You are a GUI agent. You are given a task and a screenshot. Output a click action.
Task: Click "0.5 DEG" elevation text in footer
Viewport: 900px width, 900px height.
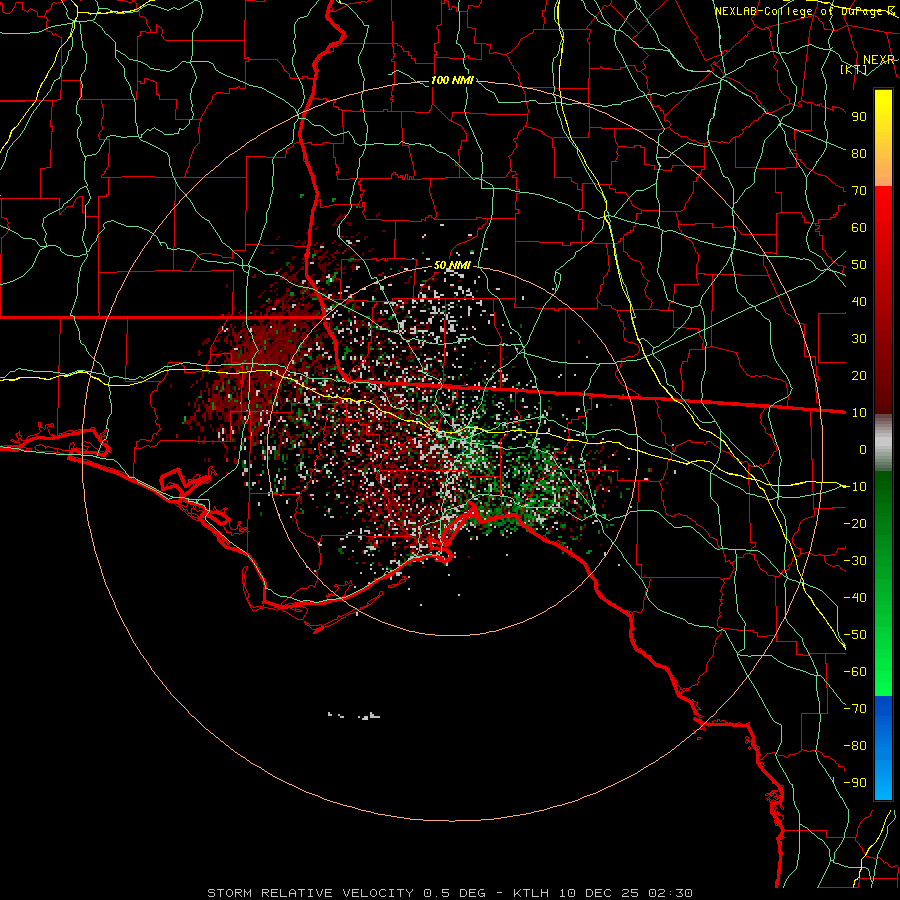[455, 893]
